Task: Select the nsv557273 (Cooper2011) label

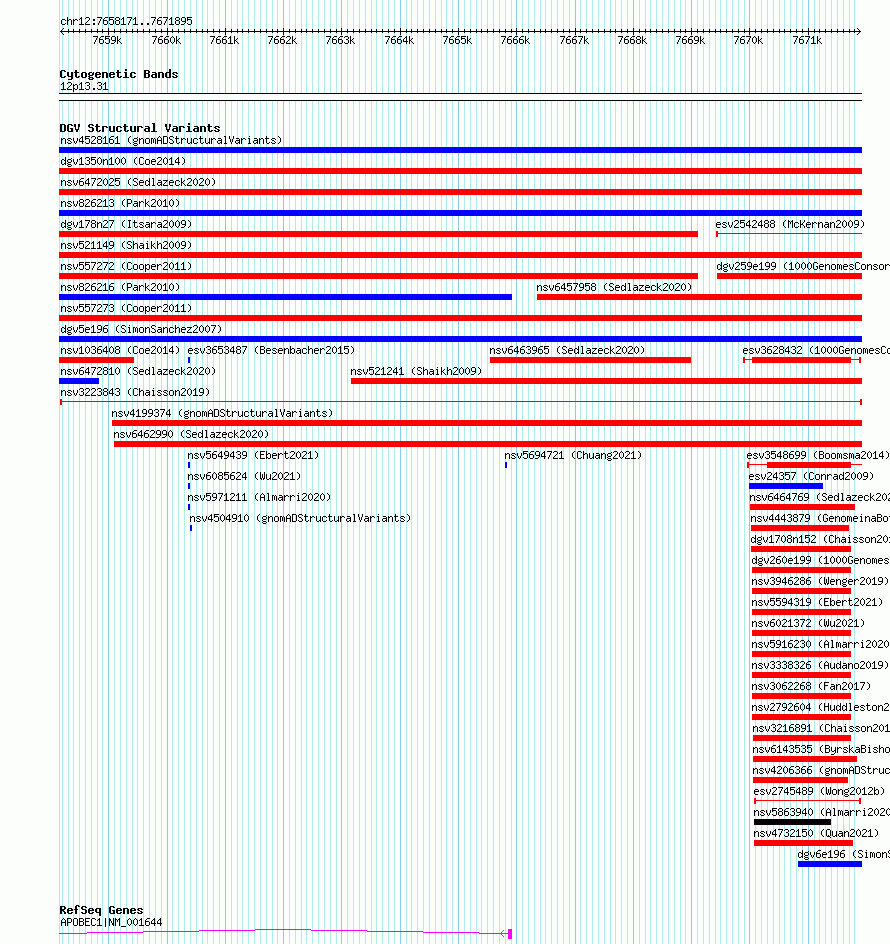Action: (x=126, y=309)
